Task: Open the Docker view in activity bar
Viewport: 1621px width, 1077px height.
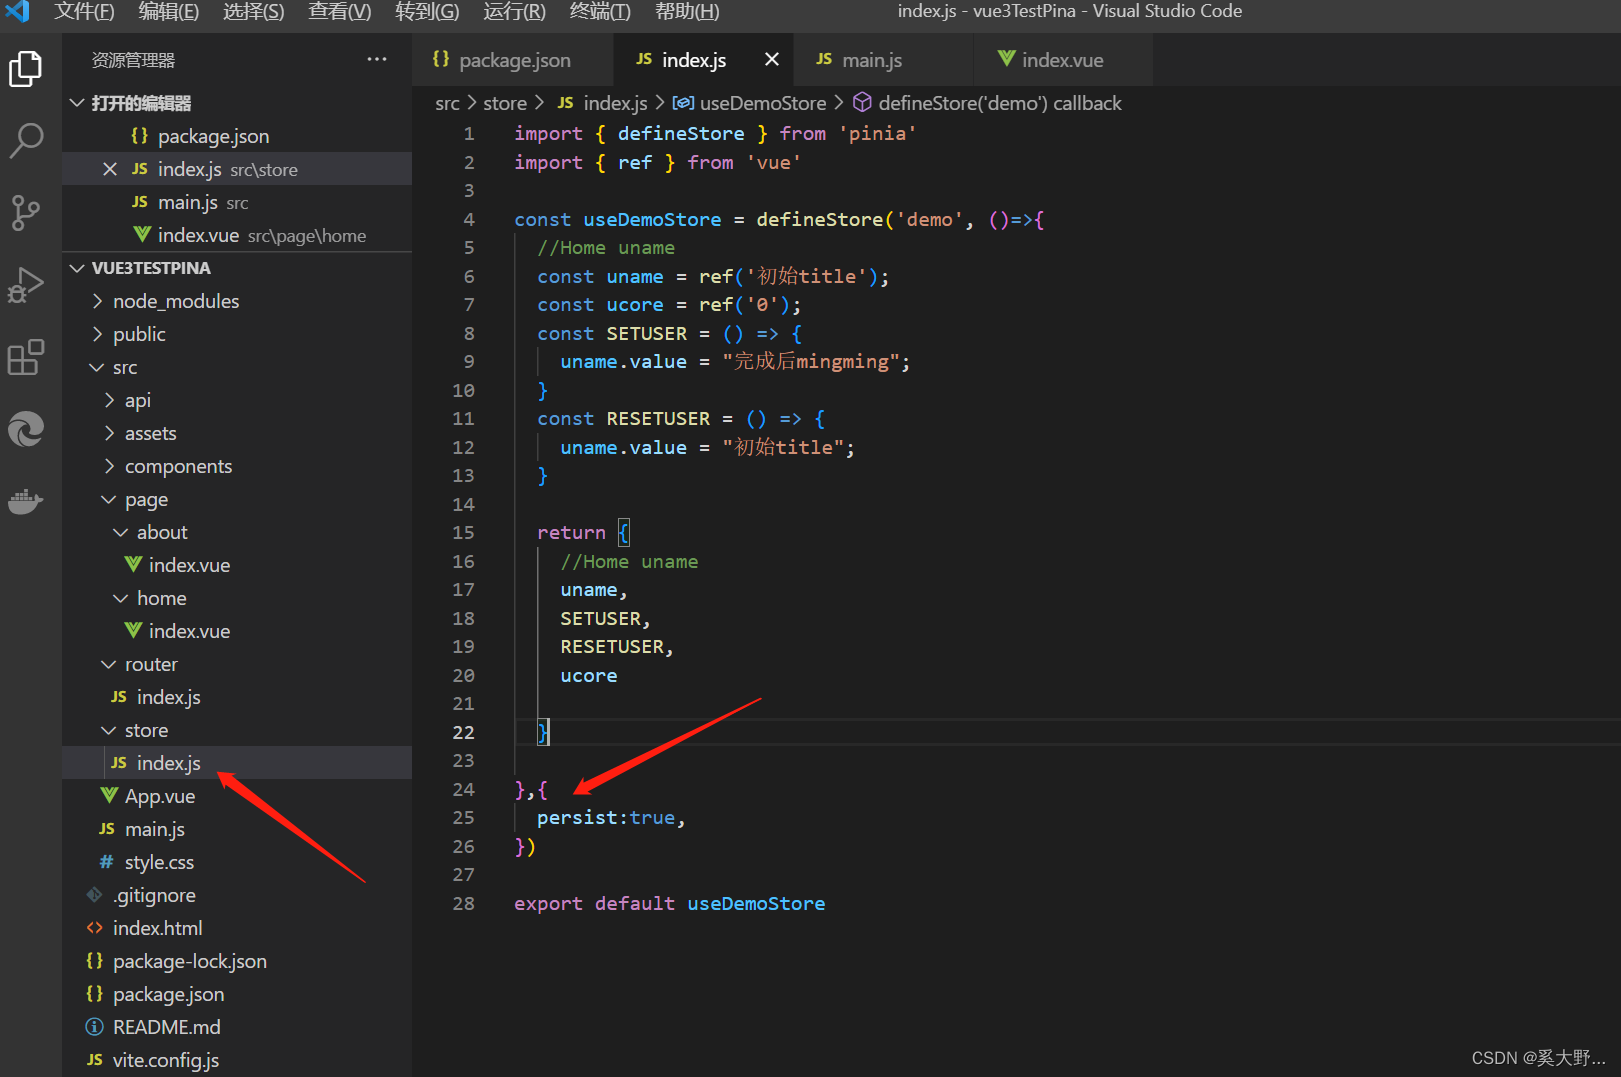Action: coord(26,501)
